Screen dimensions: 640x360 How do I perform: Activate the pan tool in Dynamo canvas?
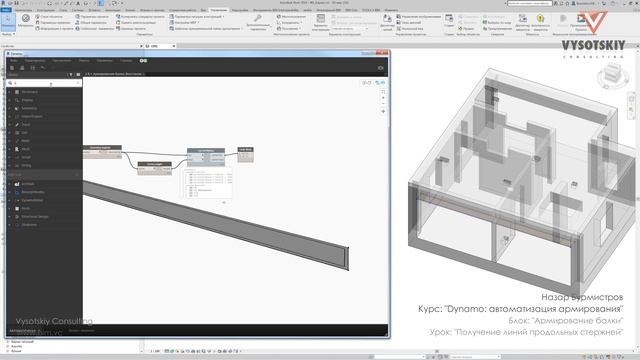tap(383, 111)
